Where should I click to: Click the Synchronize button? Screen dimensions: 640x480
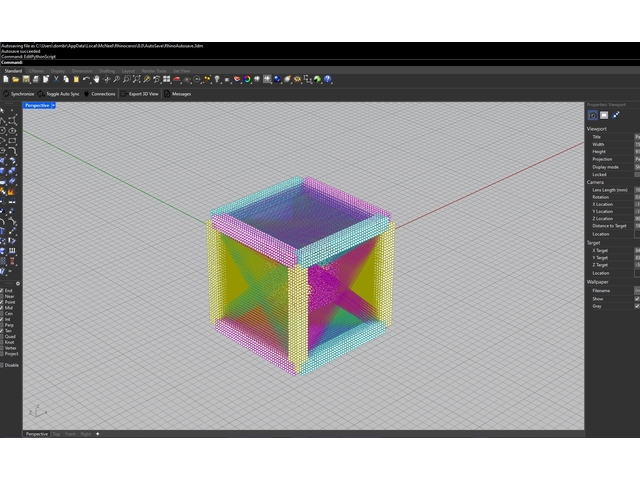[x=19, y=94]
